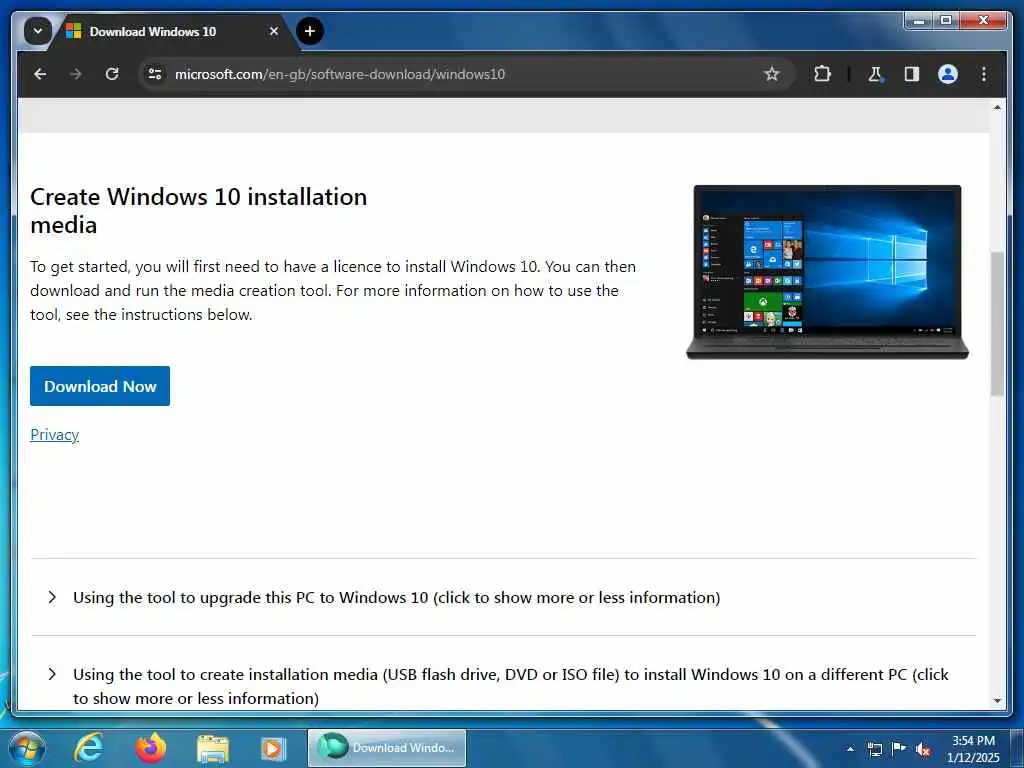Screen dimensions: 1024x768
Task: Close the Download Windows 10 tab
Action: pos(274,31)
